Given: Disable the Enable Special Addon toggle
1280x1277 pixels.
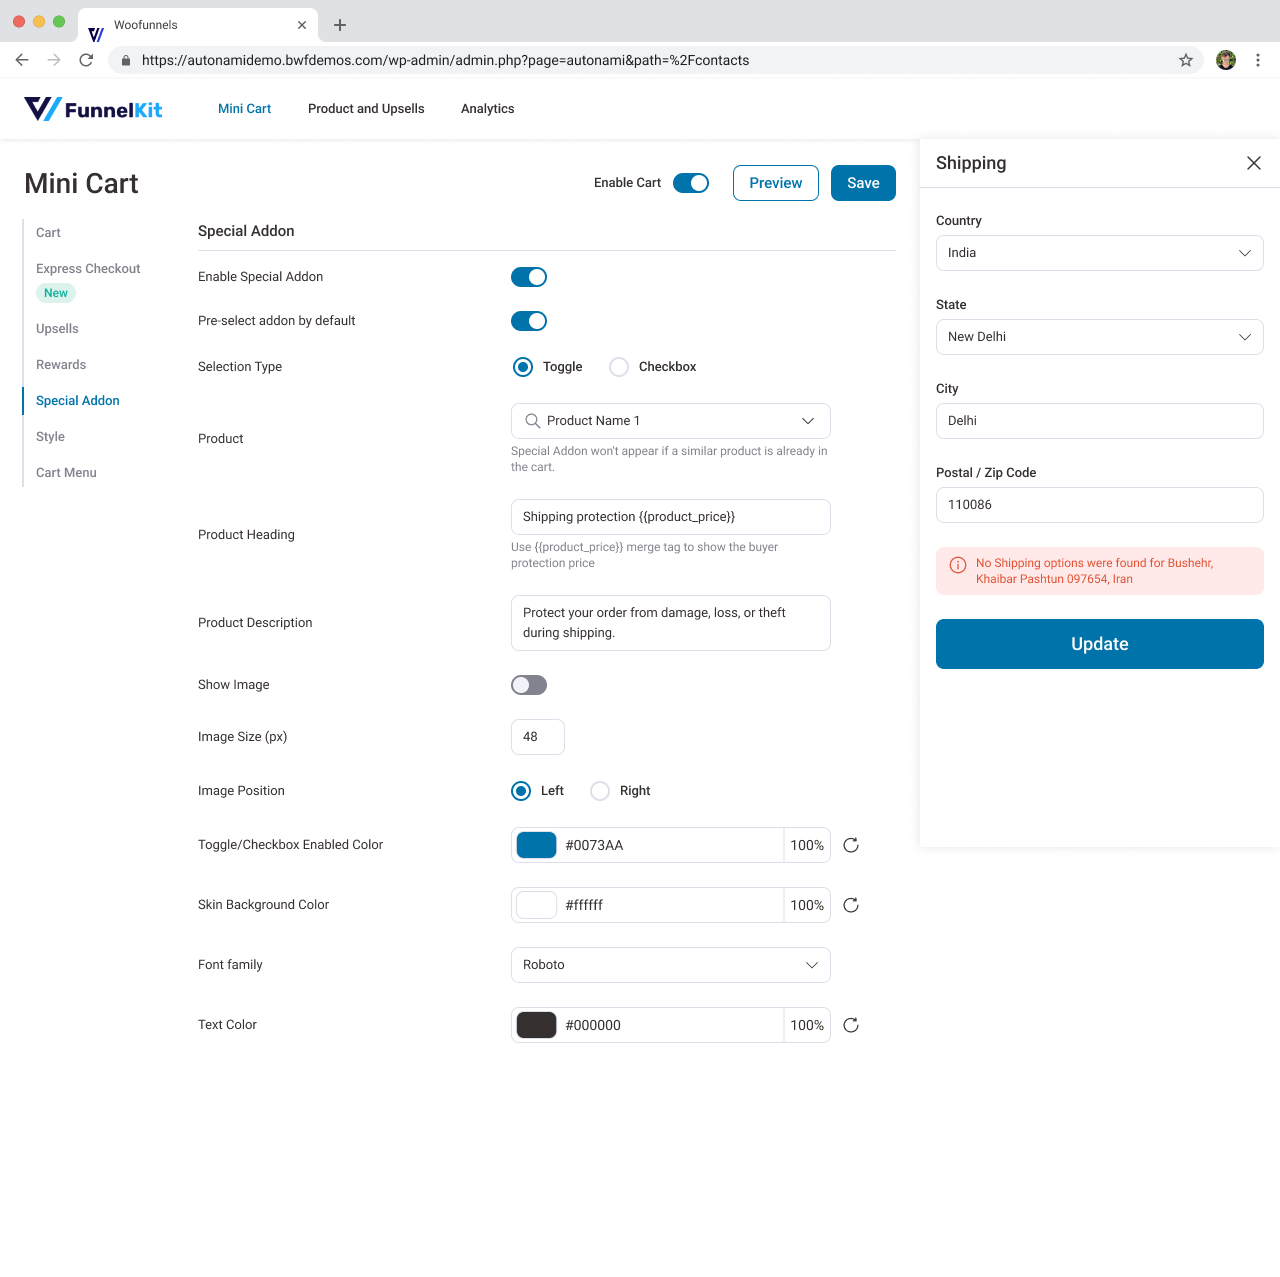Looking at the screenshot, I should point(529,277).
